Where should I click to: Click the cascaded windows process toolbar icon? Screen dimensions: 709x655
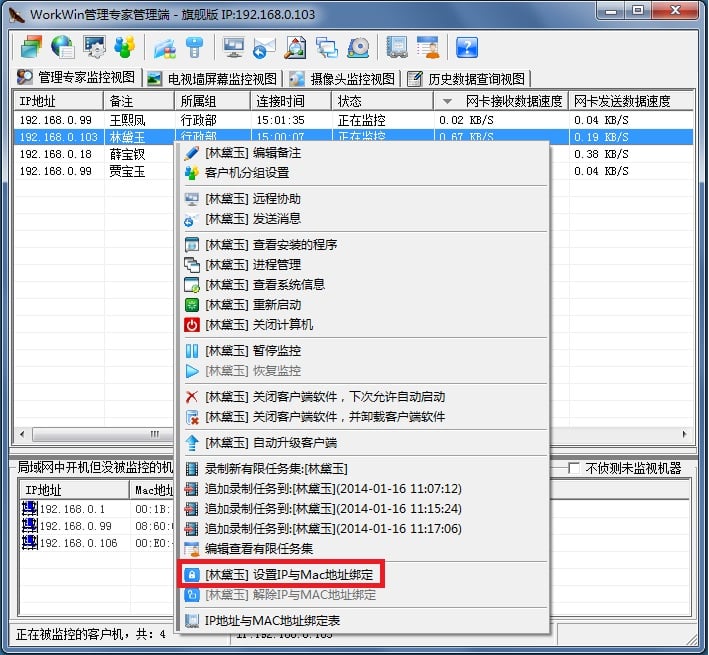[x=327, y=47]
